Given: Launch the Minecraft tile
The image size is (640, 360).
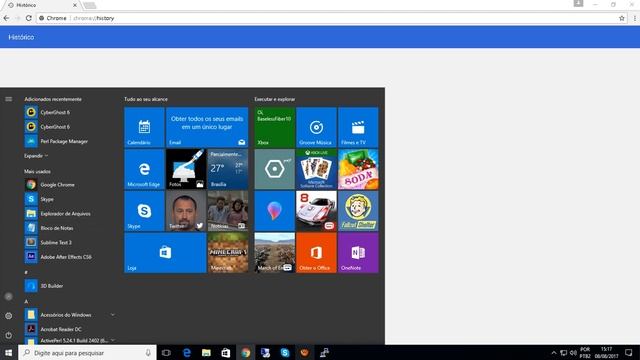Looking at the screenshot, I should pyautogui.click(x=228, y=253).
